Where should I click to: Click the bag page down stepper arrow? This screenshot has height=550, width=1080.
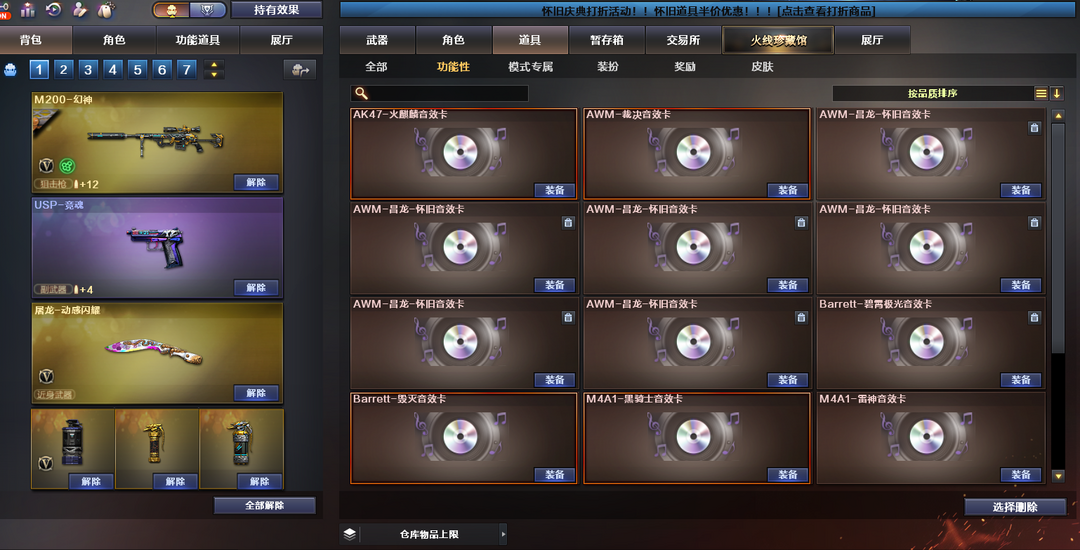click(x=214, y=74)
